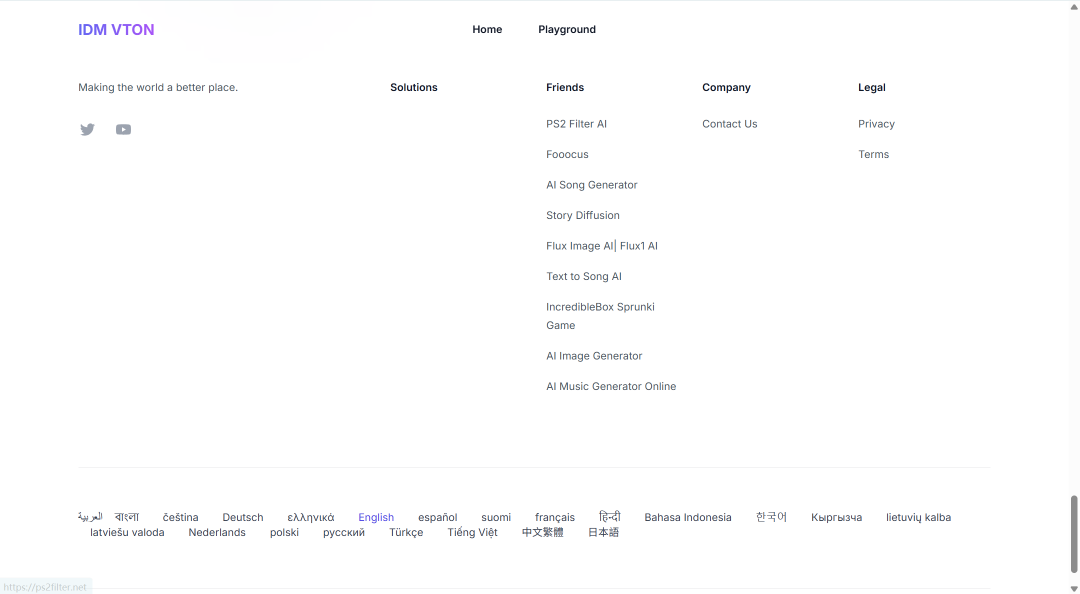
Task: Switch language to français
Action: point(554,518)
